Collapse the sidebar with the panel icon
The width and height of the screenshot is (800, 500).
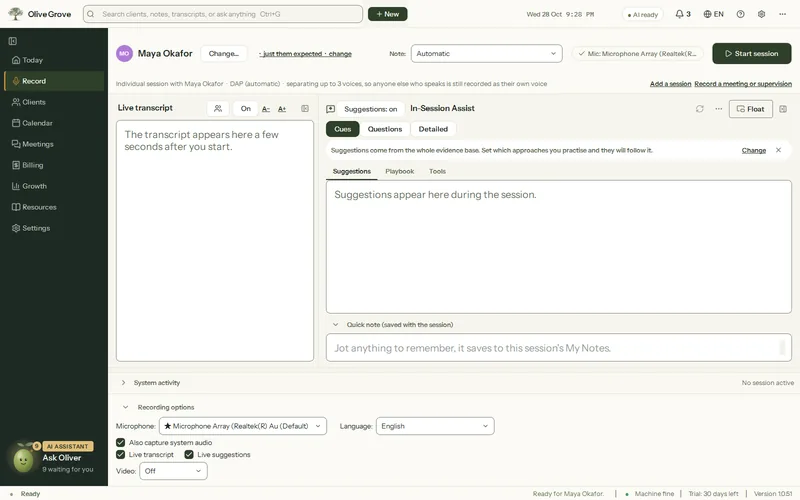click(13, 41)
